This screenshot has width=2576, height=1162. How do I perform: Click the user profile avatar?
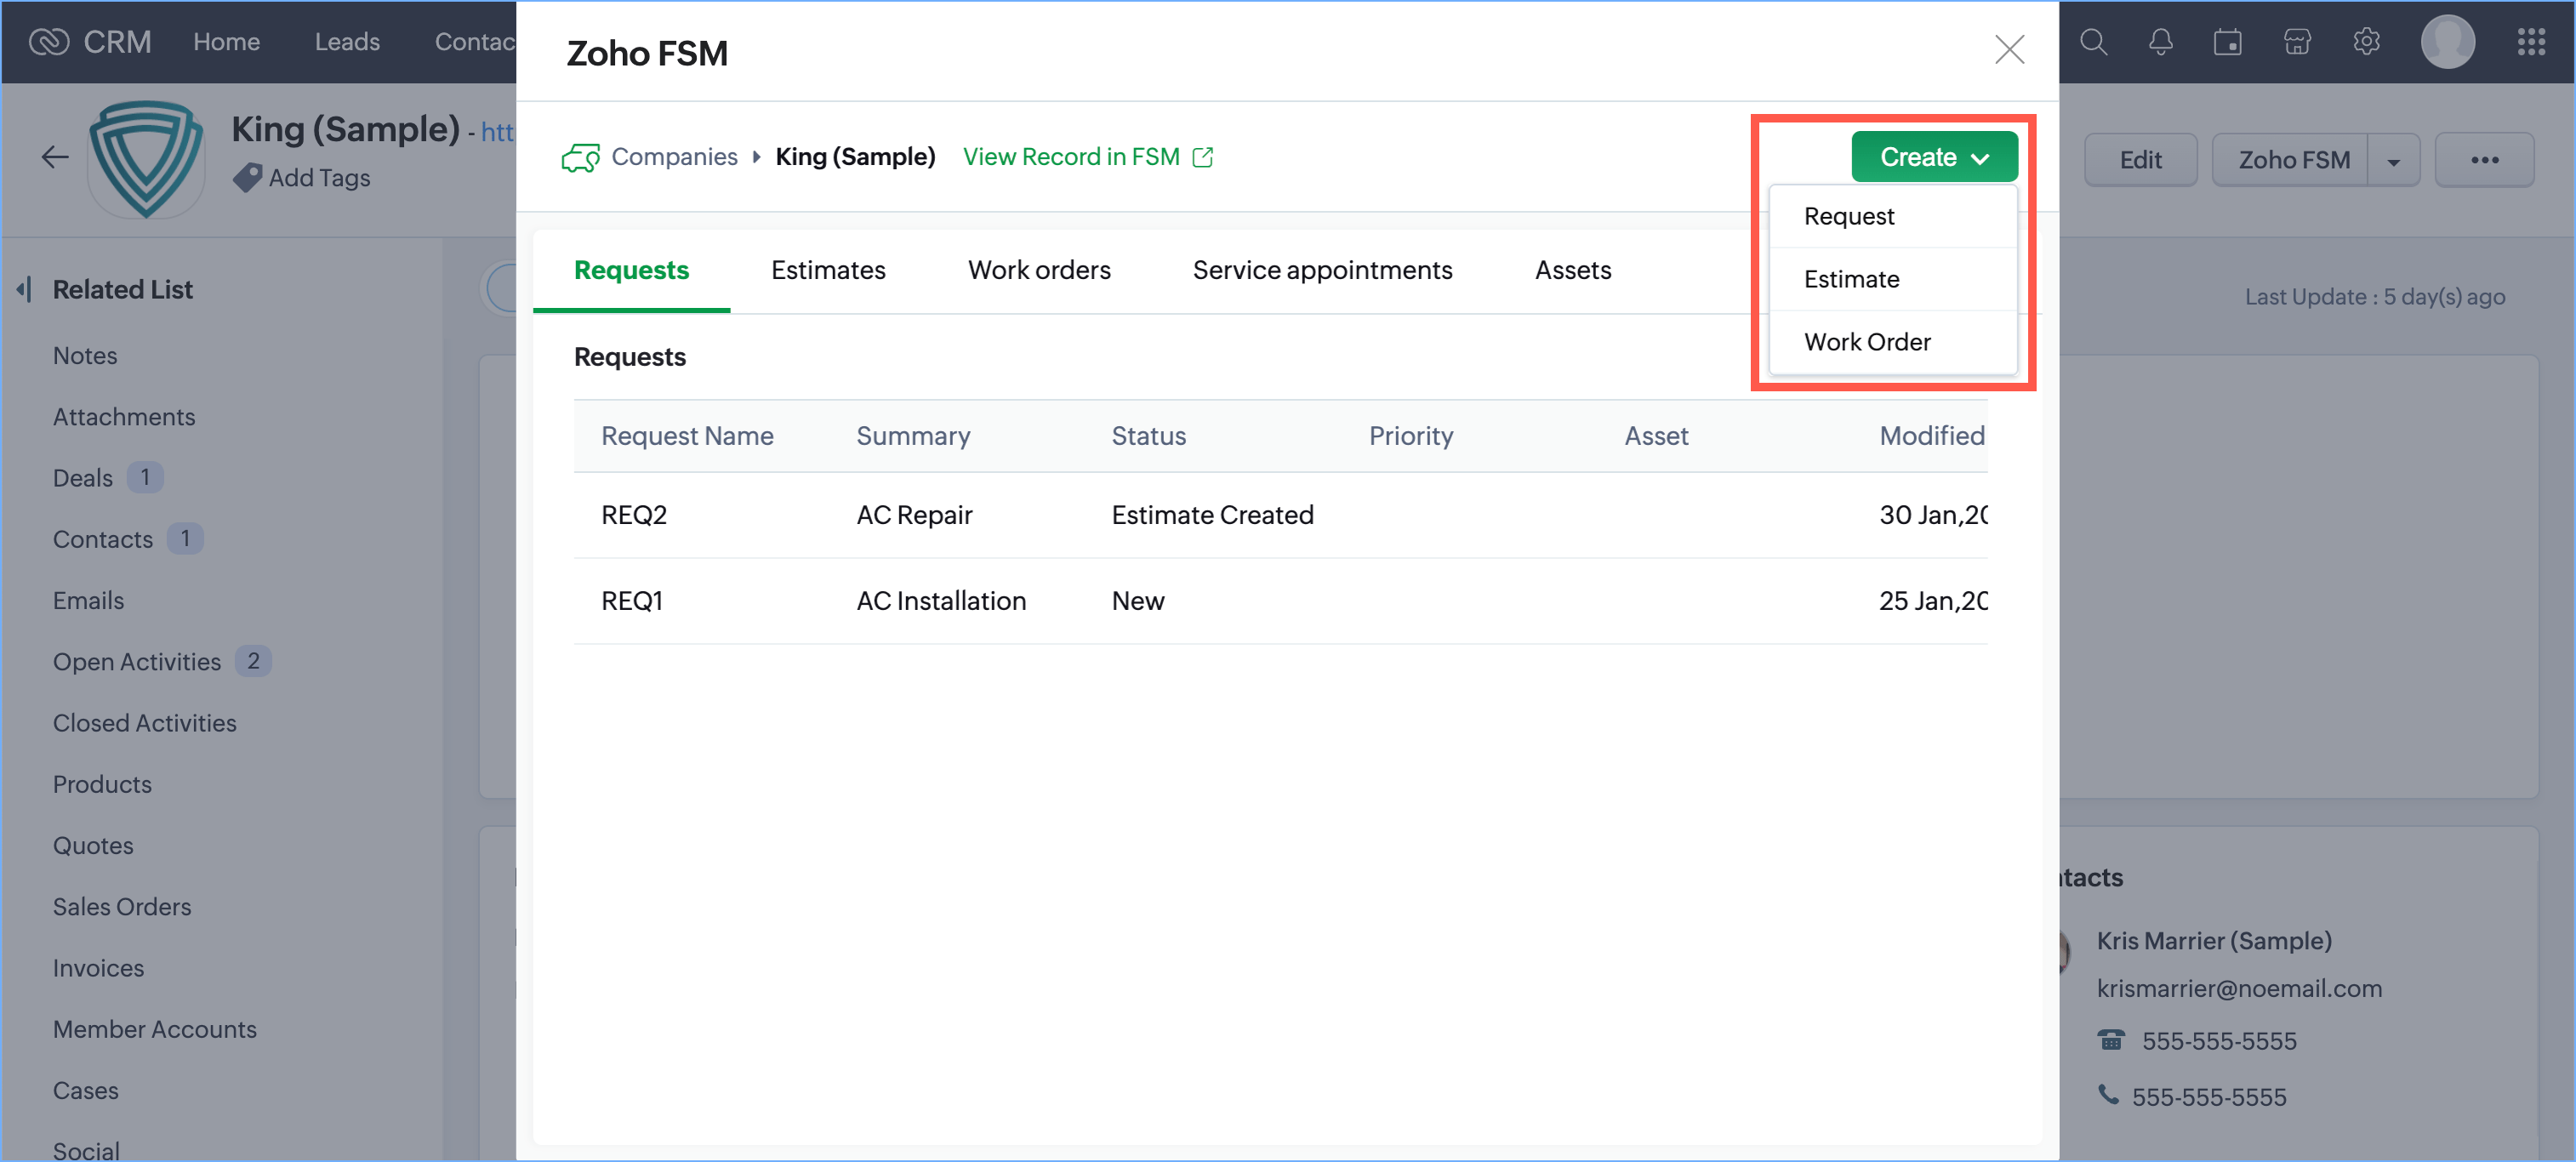pos(2447,42)
